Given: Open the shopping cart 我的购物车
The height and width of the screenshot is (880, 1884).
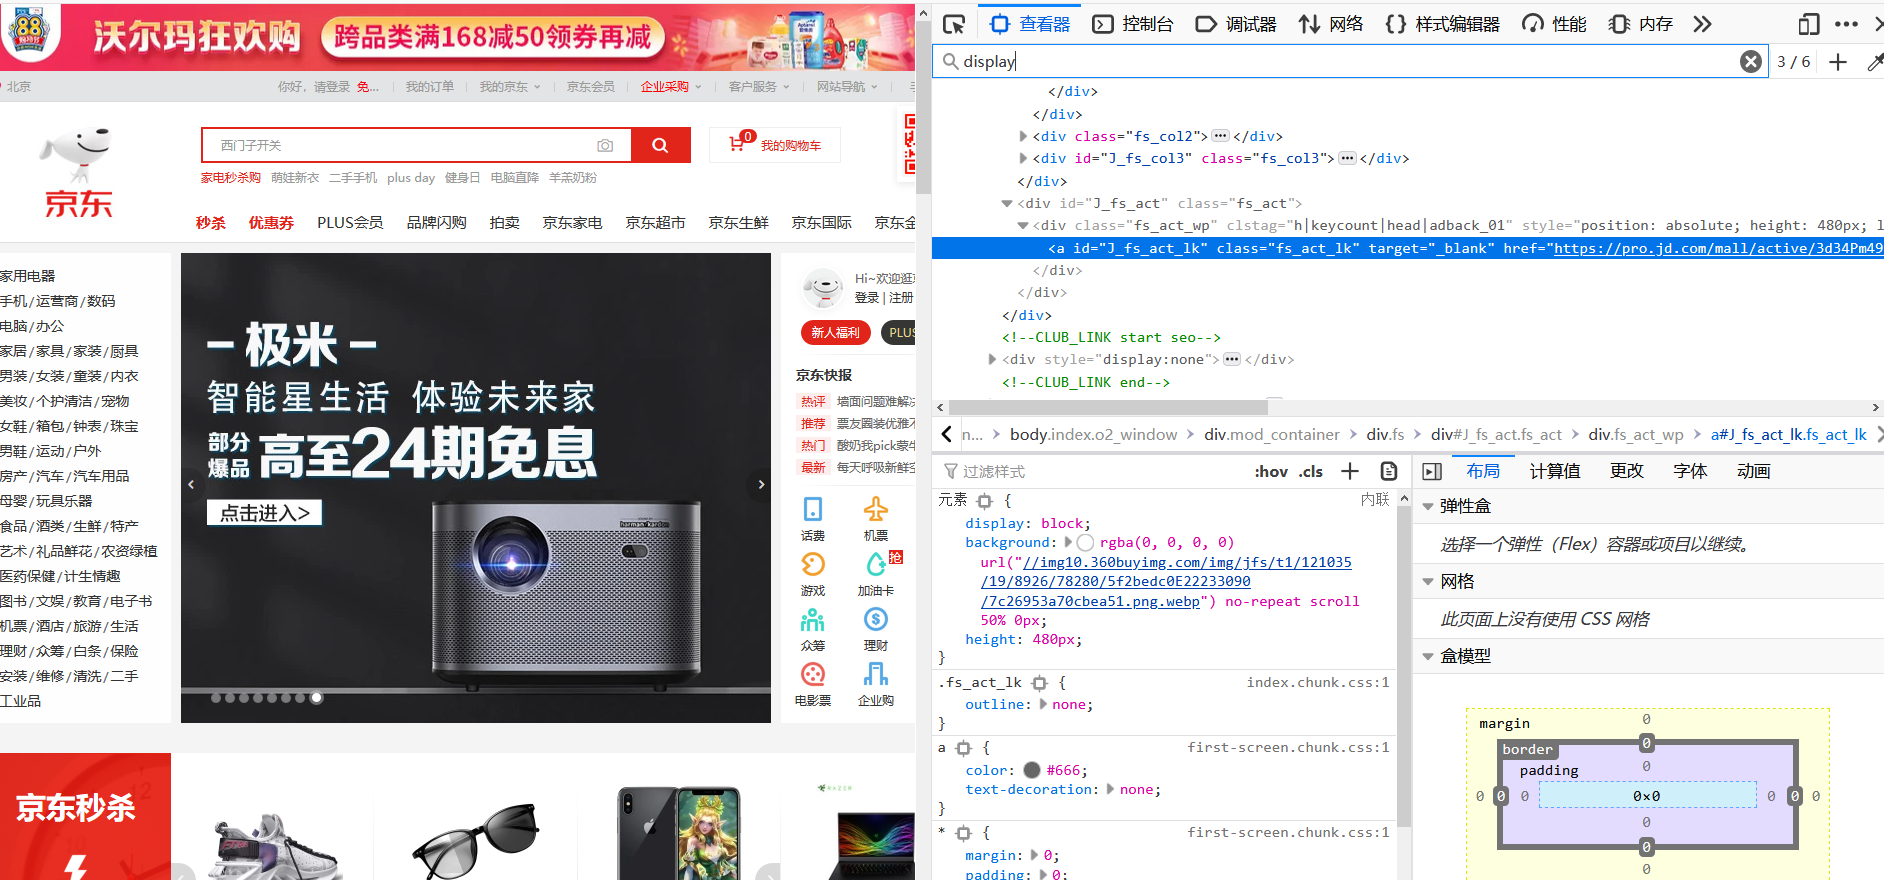Looking at the screenshot, I should click(x=775, y=145).
